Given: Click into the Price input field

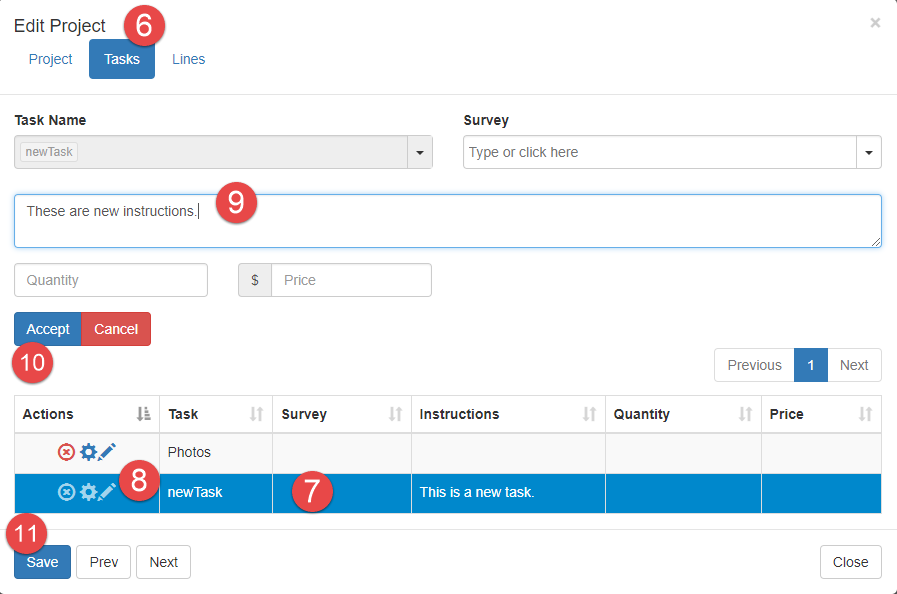Looking at the screenshot, I should [x=350, y=280].
